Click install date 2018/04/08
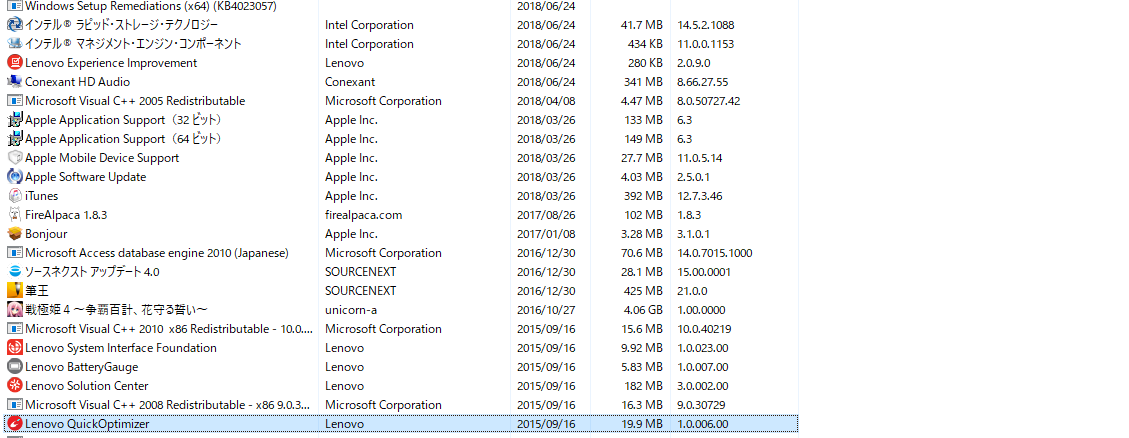The height and width of the screenshot is (438, 1129). (x=546, y=101)
